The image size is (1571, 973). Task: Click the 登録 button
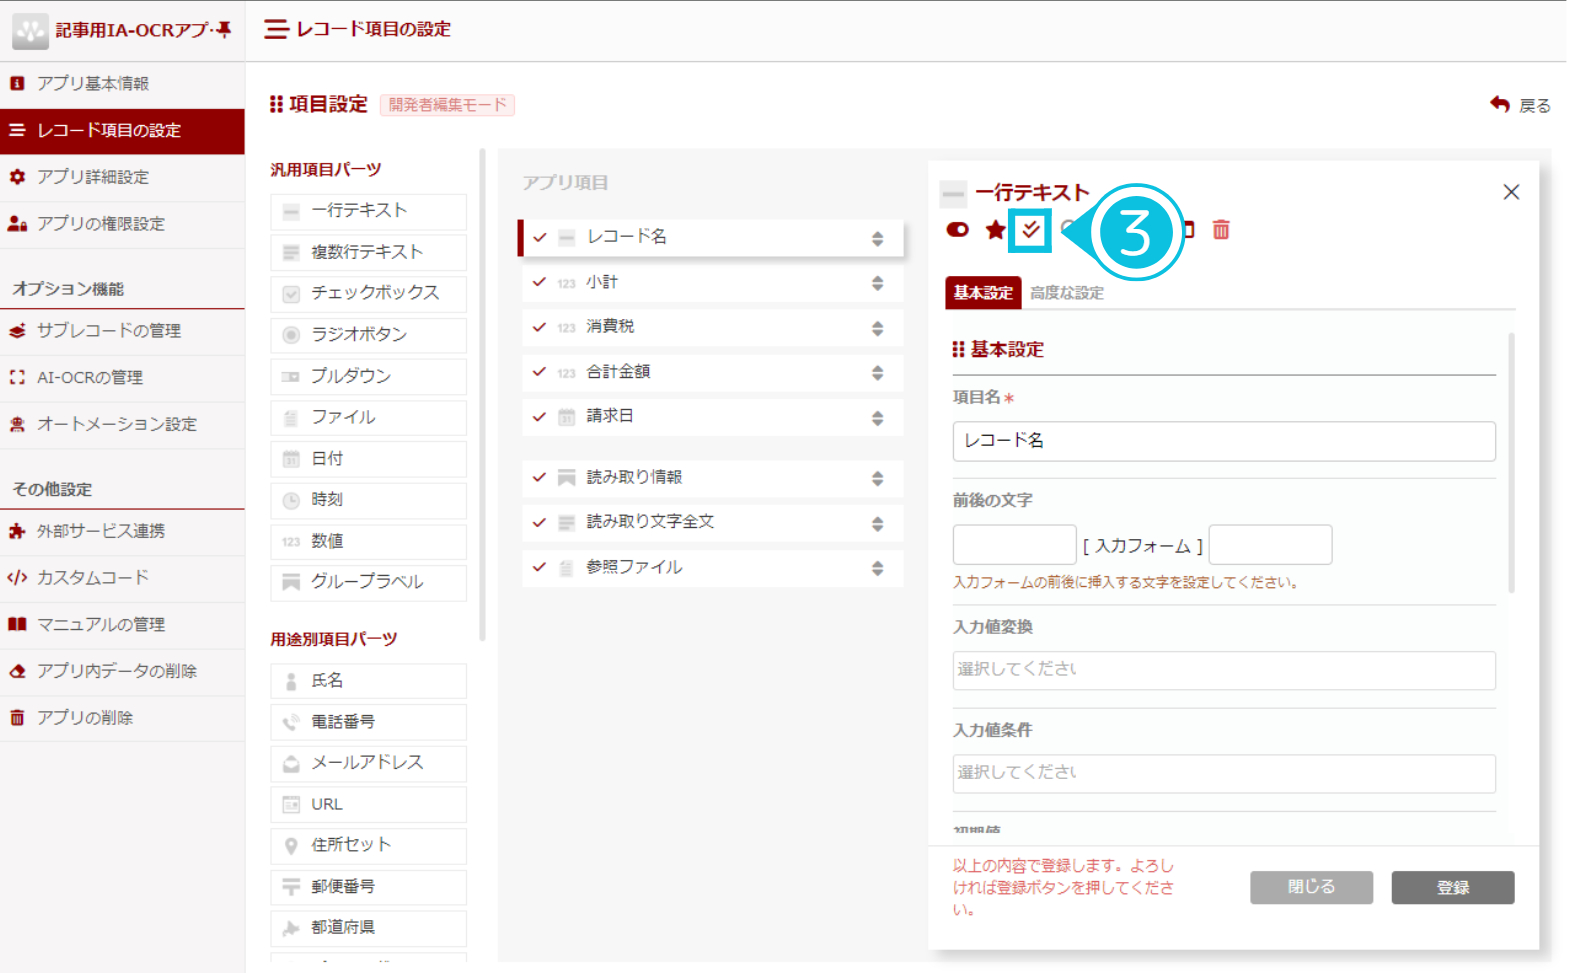1452,887
